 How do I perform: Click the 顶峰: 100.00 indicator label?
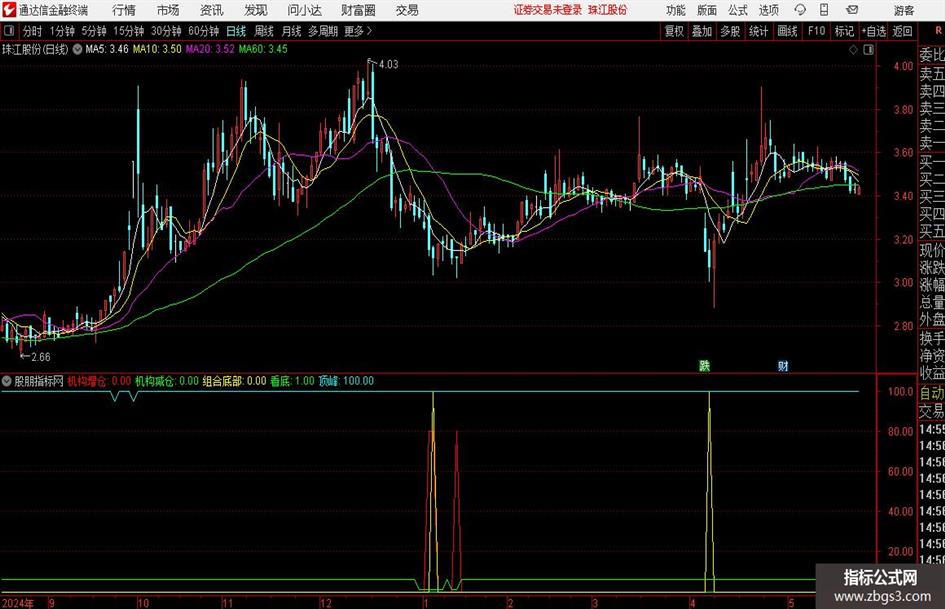(346, 381)
